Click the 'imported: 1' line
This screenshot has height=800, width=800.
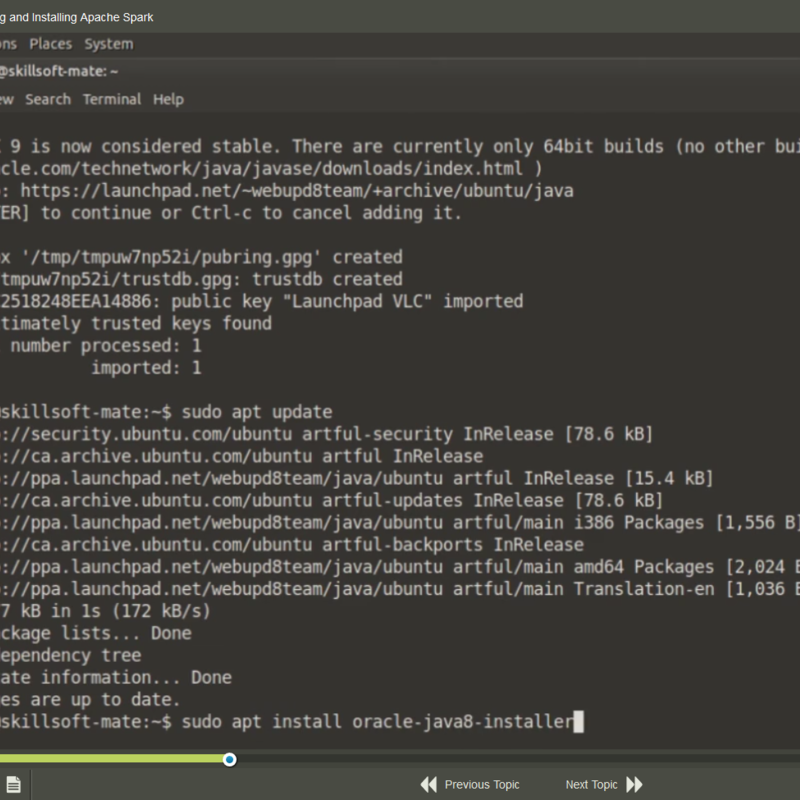[x=146, y=368]
